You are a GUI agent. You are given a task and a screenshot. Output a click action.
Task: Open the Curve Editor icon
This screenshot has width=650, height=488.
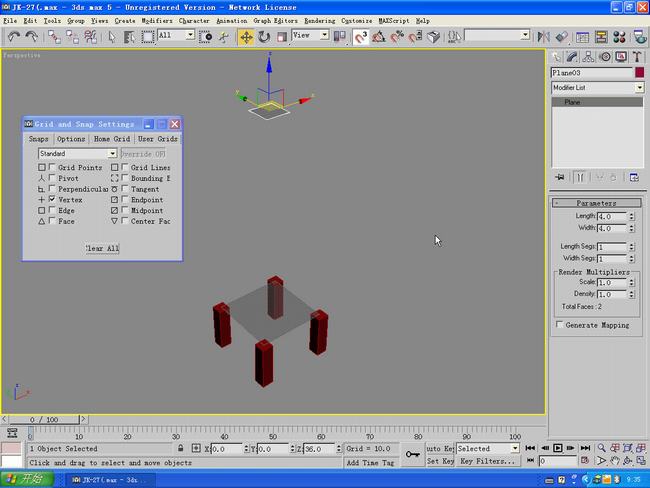click(x=582, y=37)
